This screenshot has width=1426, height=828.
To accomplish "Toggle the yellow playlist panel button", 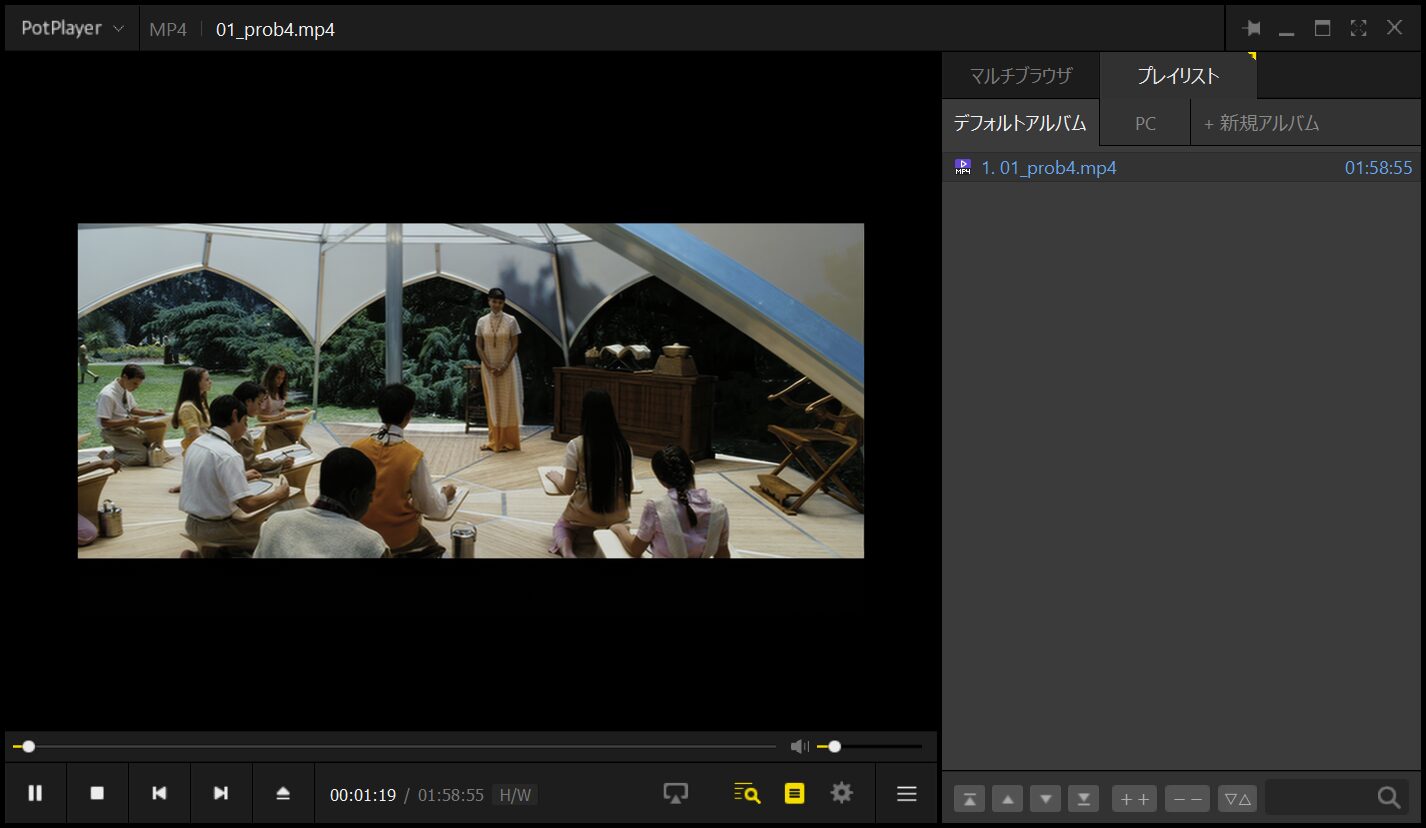I will pos(795,793).
